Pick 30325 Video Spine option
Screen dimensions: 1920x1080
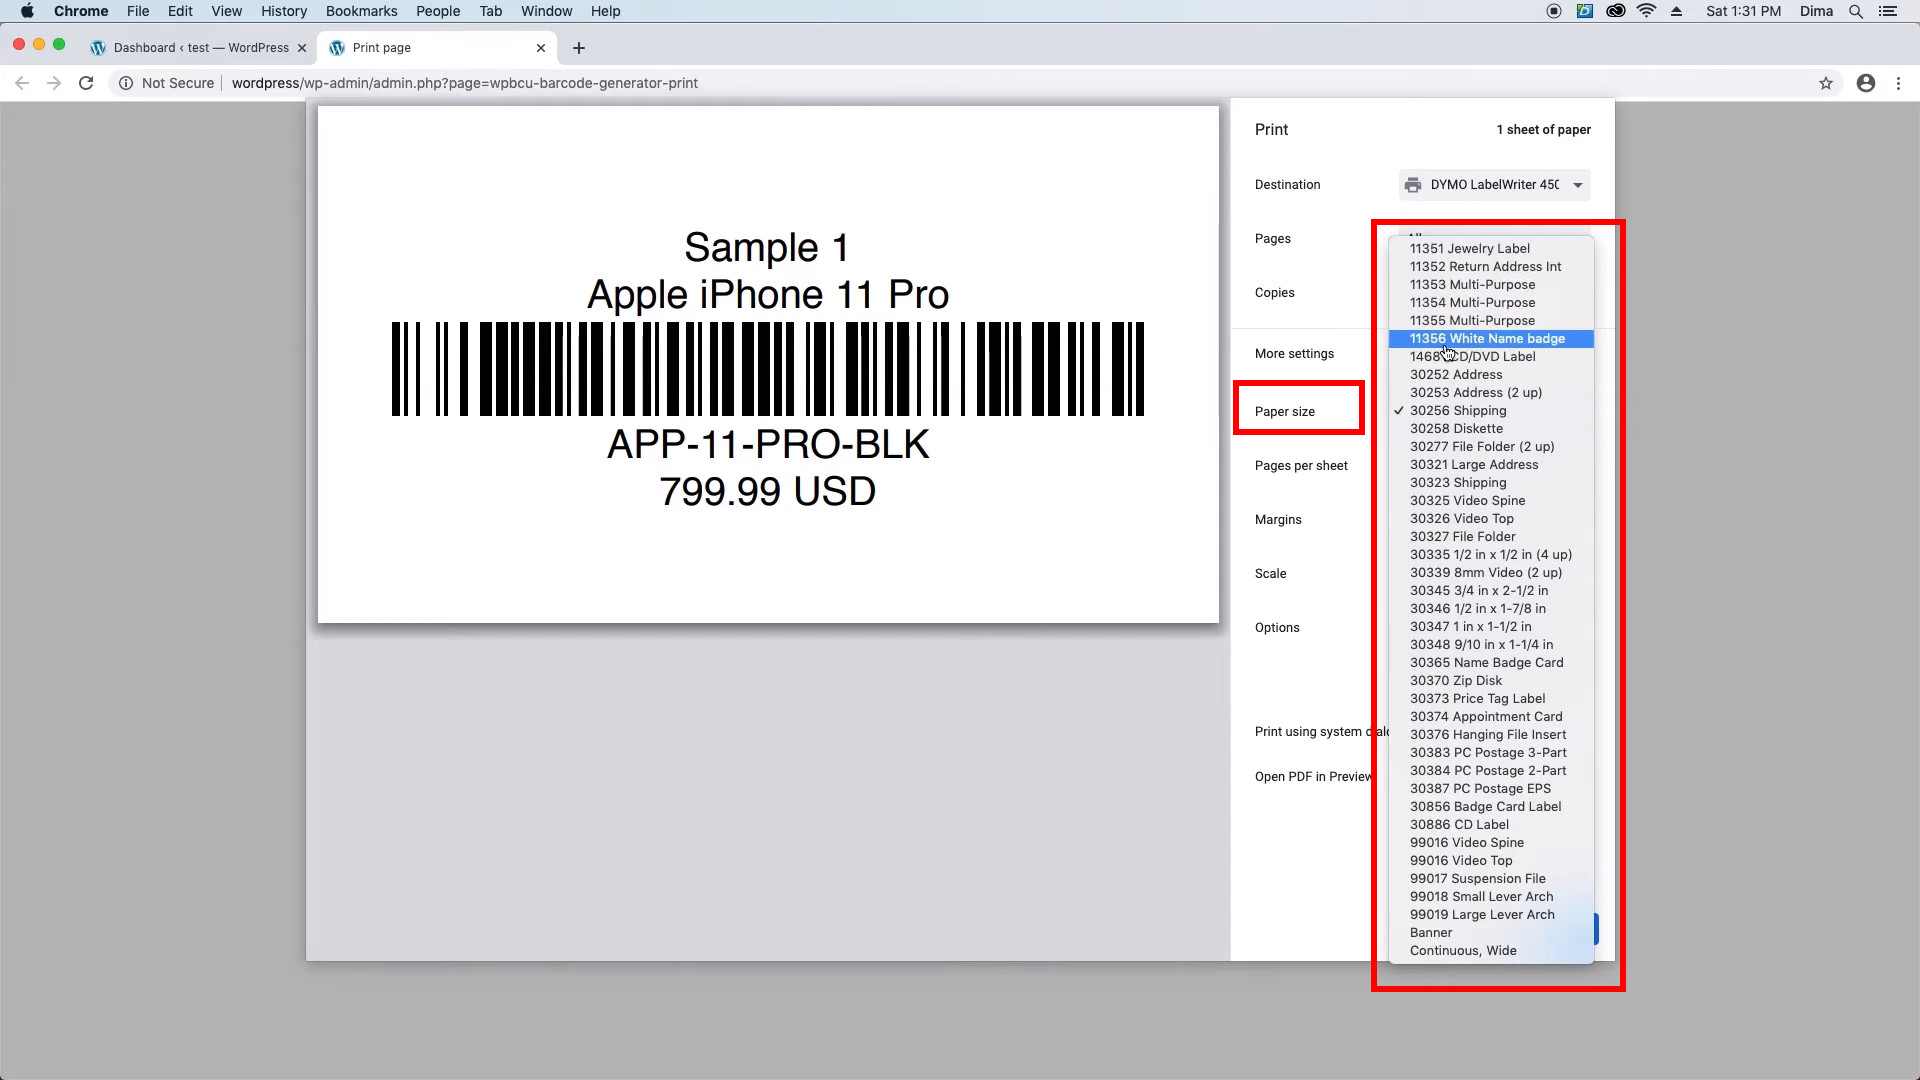[x=1491, y=501]
